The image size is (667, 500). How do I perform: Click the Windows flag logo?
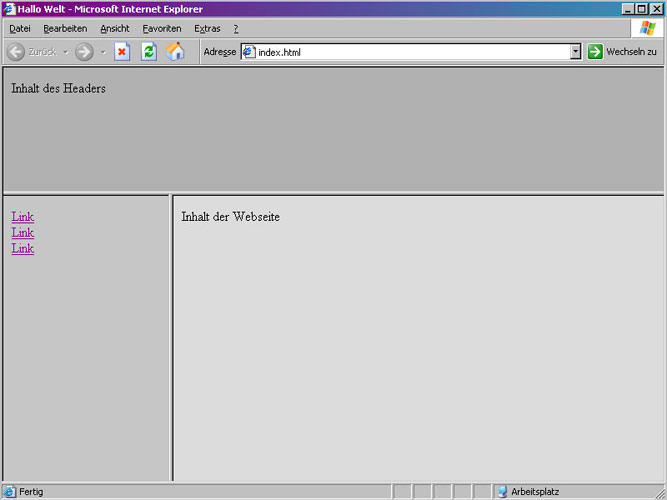(x=647, y=29)
